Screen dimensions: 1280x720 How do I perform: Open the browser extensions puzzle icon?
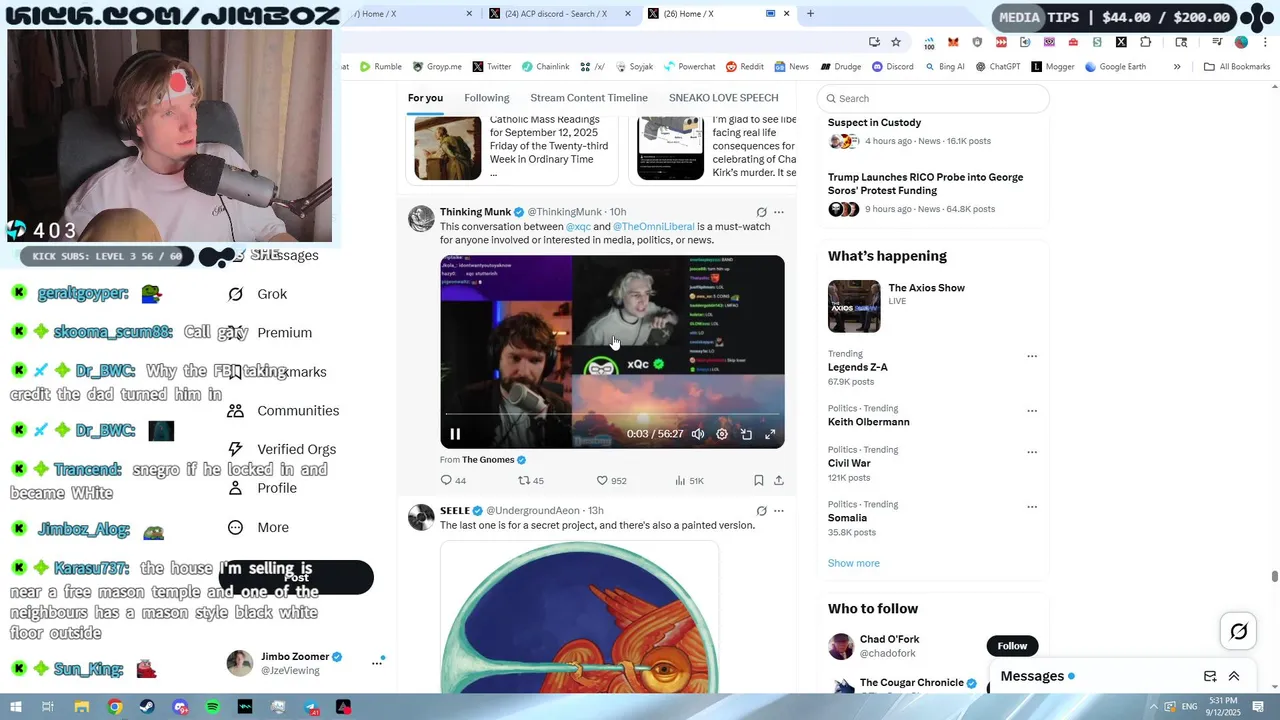(1146, 42)
